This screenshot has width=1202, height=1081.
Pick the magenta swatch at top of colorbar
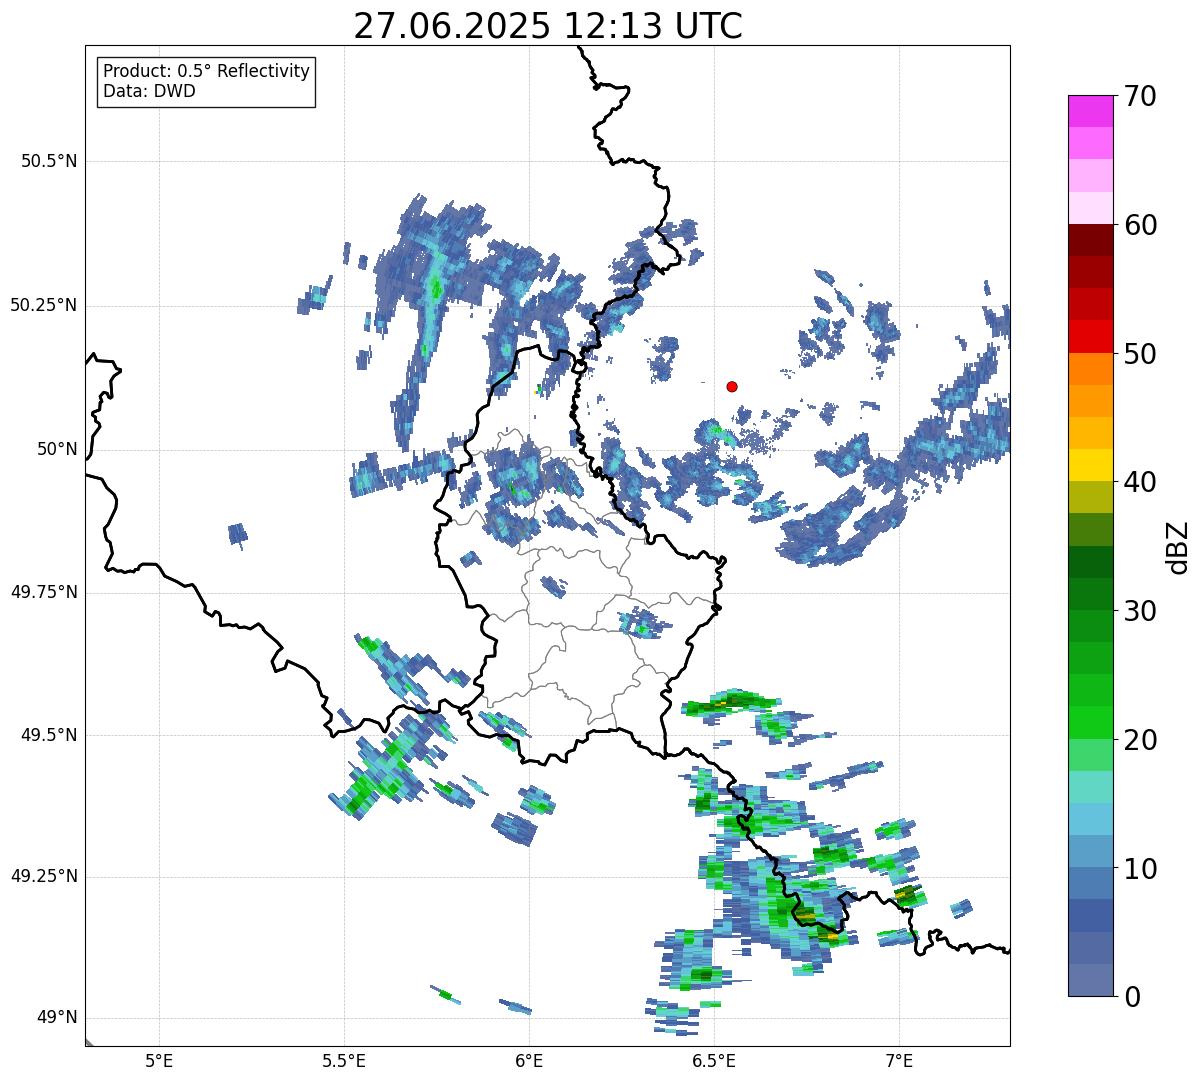point(1090,111)
